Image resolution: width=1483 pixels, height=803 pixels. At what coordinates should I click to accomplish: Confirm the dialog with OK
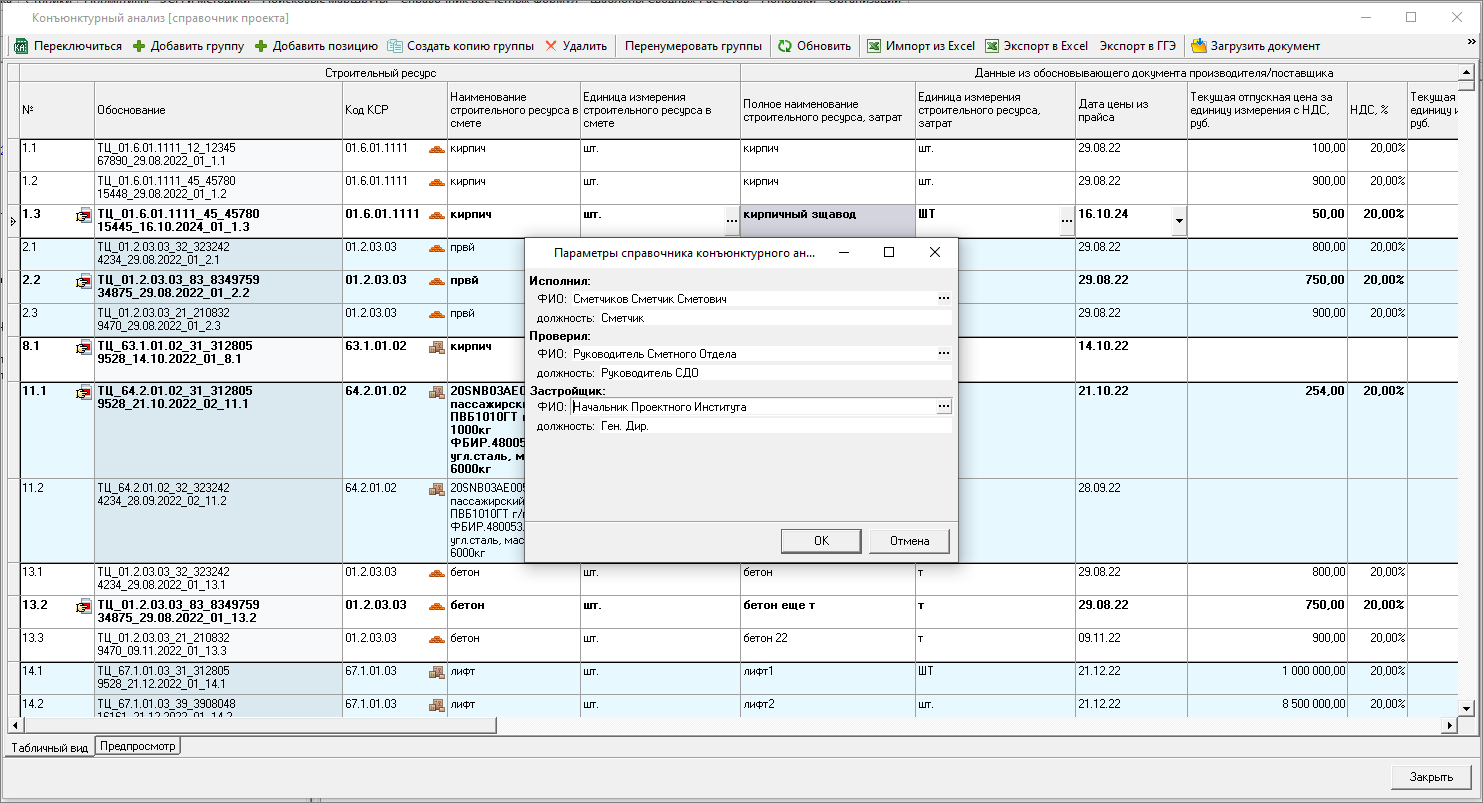point(821,541)
